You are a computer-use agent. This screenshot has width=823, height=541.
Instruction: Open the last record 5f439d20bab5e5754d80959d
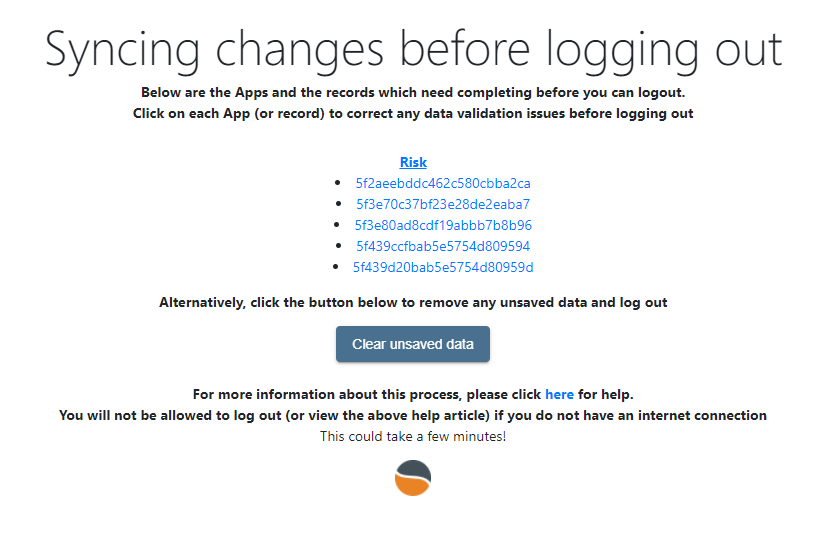pos(443,267)
